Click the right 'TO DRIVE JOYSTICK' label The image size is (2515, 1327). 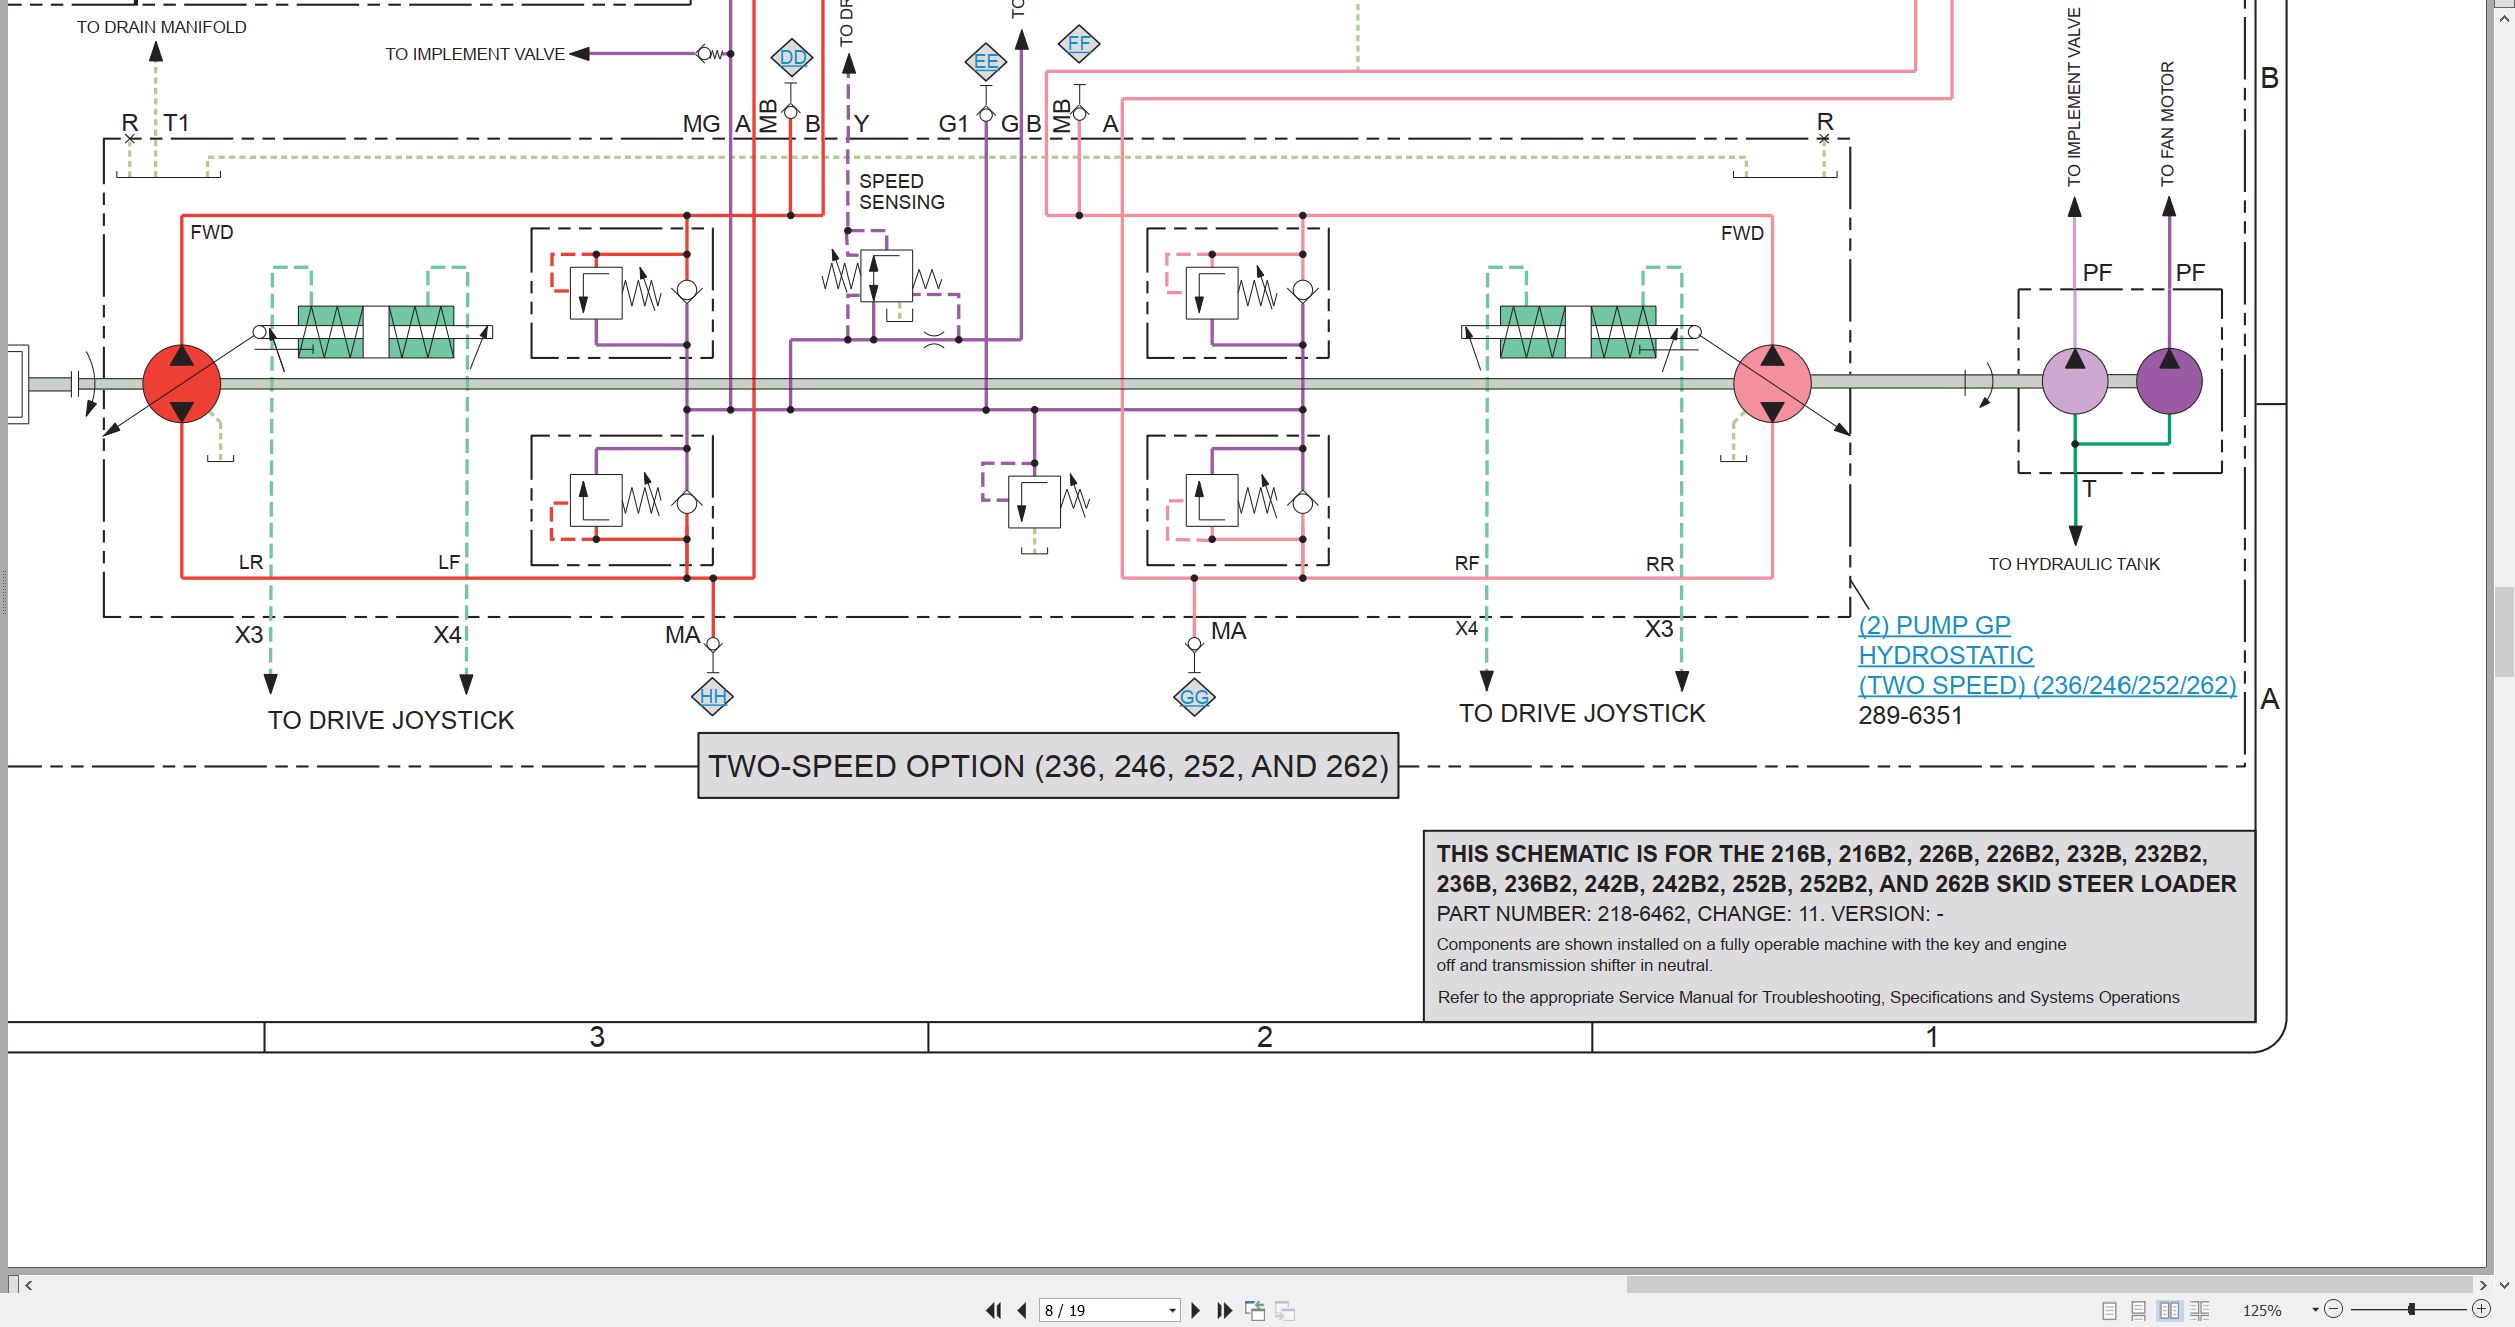[1582, 713]
